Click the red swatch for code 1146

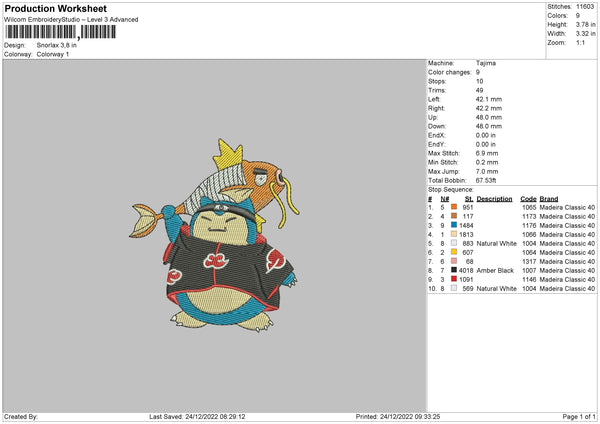coord(454,279)
